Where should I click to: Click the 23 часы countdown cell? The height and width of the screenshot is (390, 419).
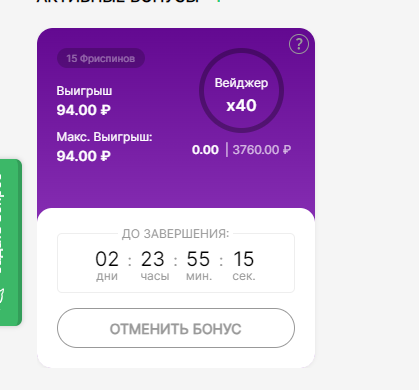pyautogui.click(x=153, y=265)
